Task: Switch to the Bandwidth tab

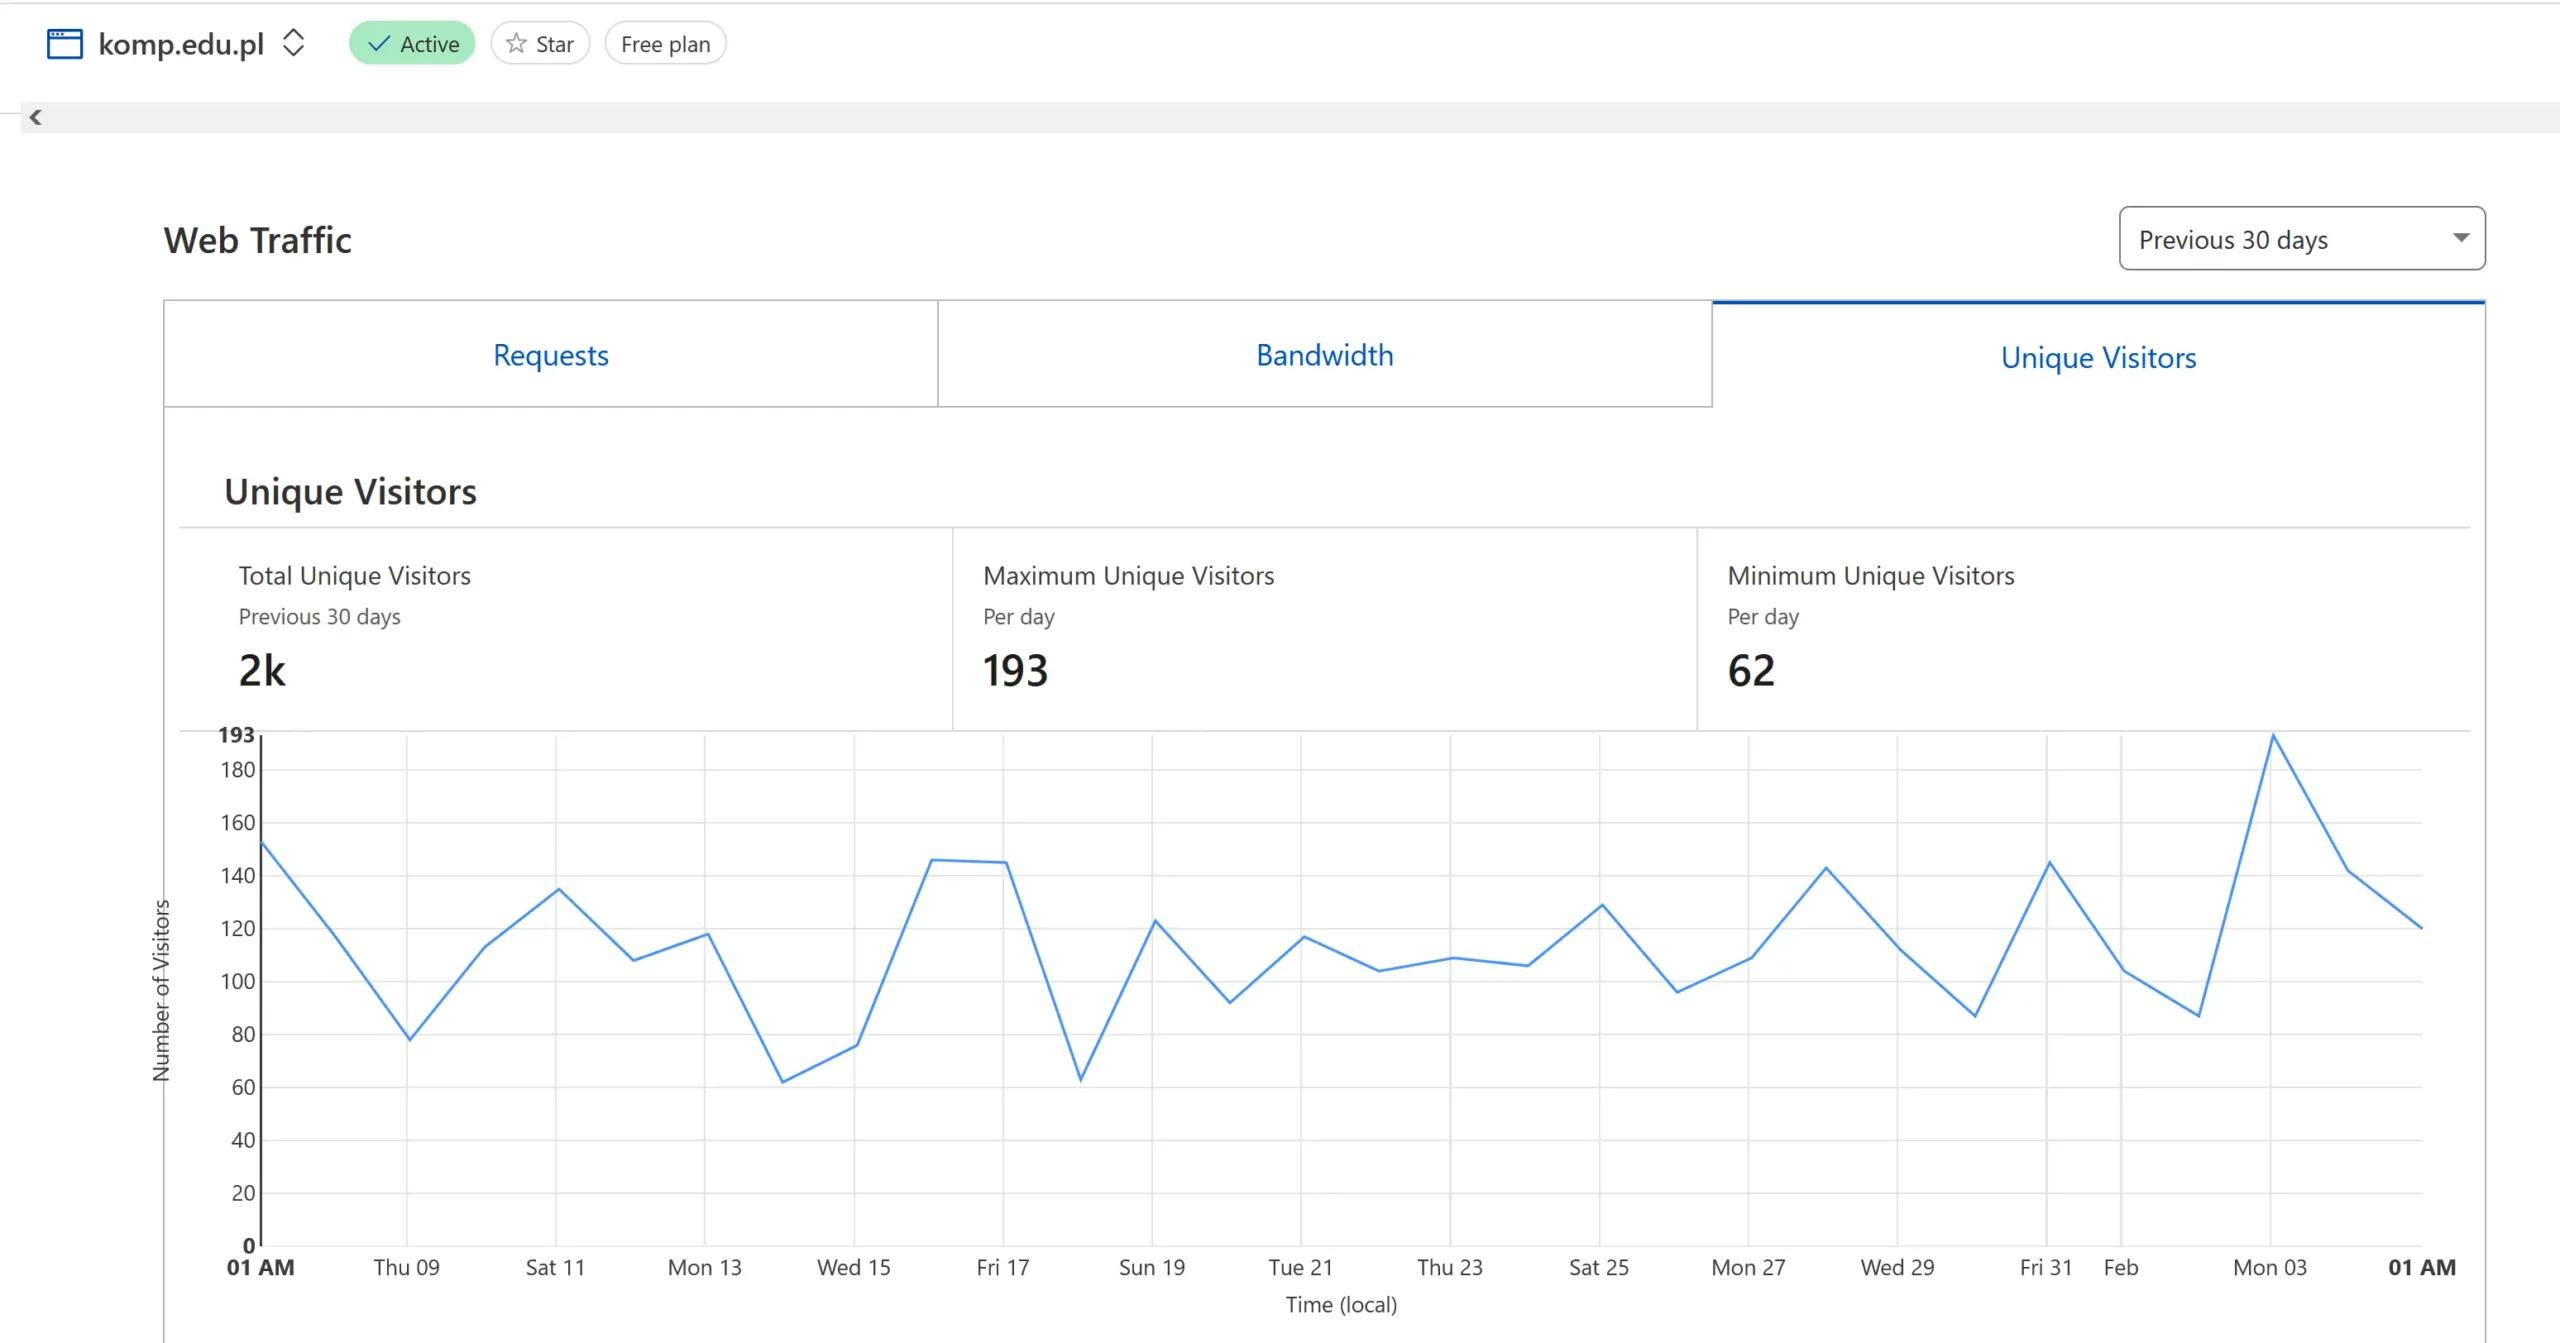Action: 1324,355
